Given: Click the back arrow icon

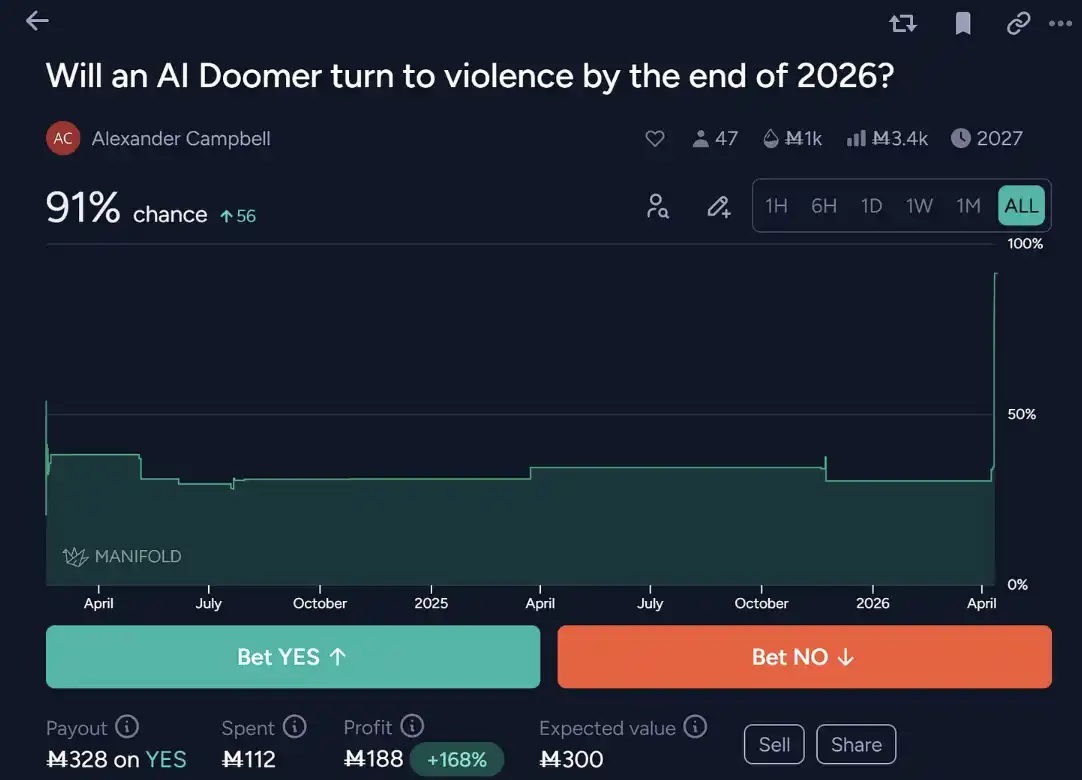Looking at the screenshot, I should 37,21.
